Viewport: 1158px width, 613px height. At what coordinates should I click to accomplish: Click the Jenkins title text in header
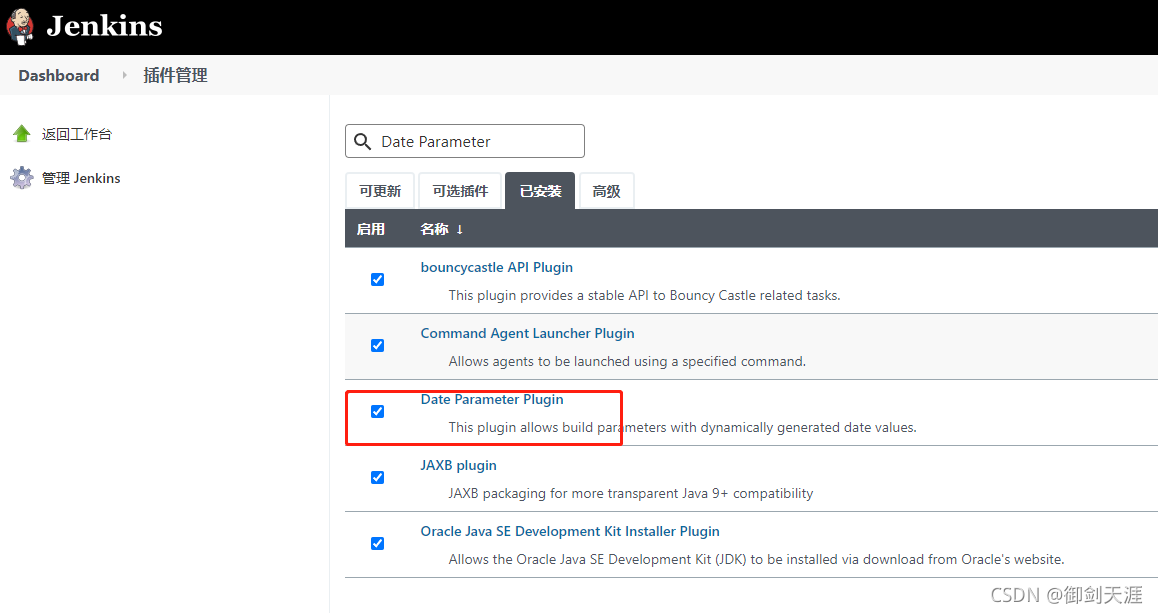(104, 27)
